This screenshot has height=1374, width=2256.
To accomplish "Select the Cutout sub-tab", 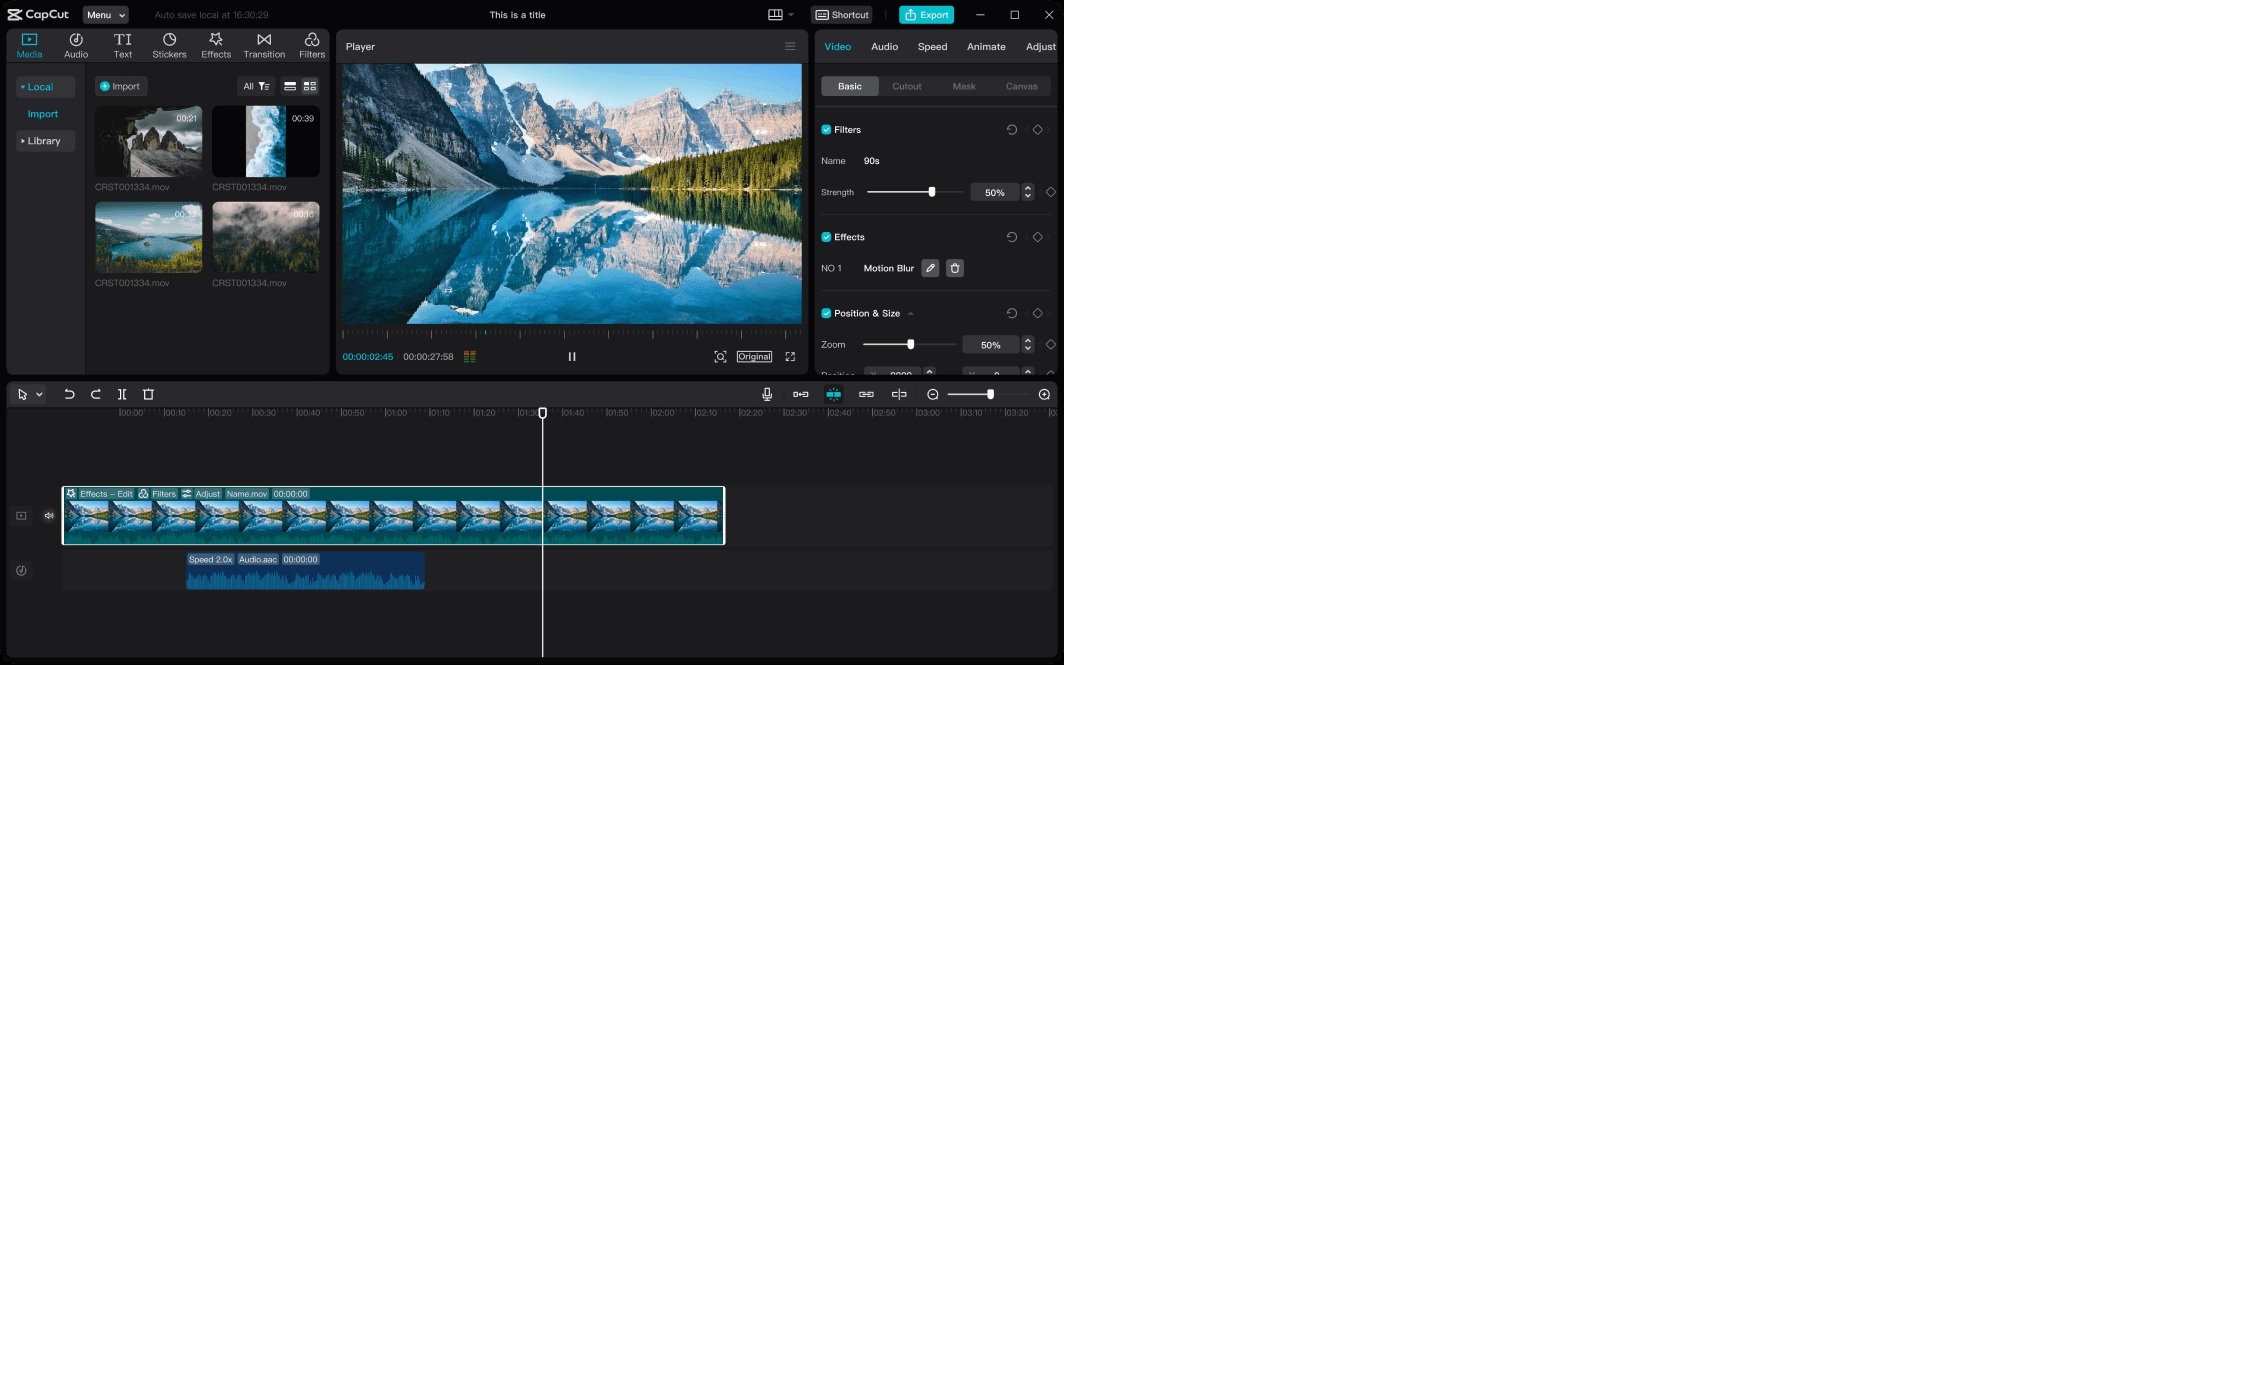I will tap(907, 86).
